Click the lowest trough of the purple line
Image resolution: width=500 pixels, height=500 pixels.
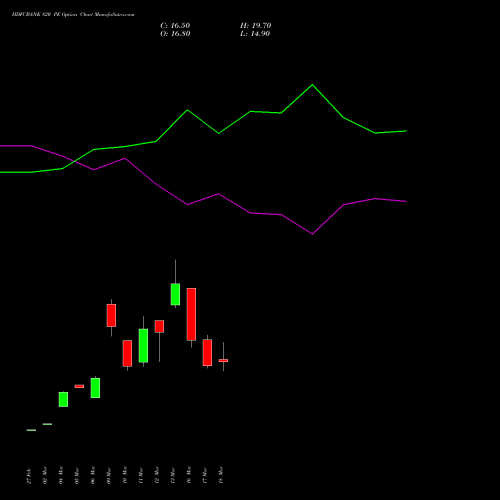[312, 234]
